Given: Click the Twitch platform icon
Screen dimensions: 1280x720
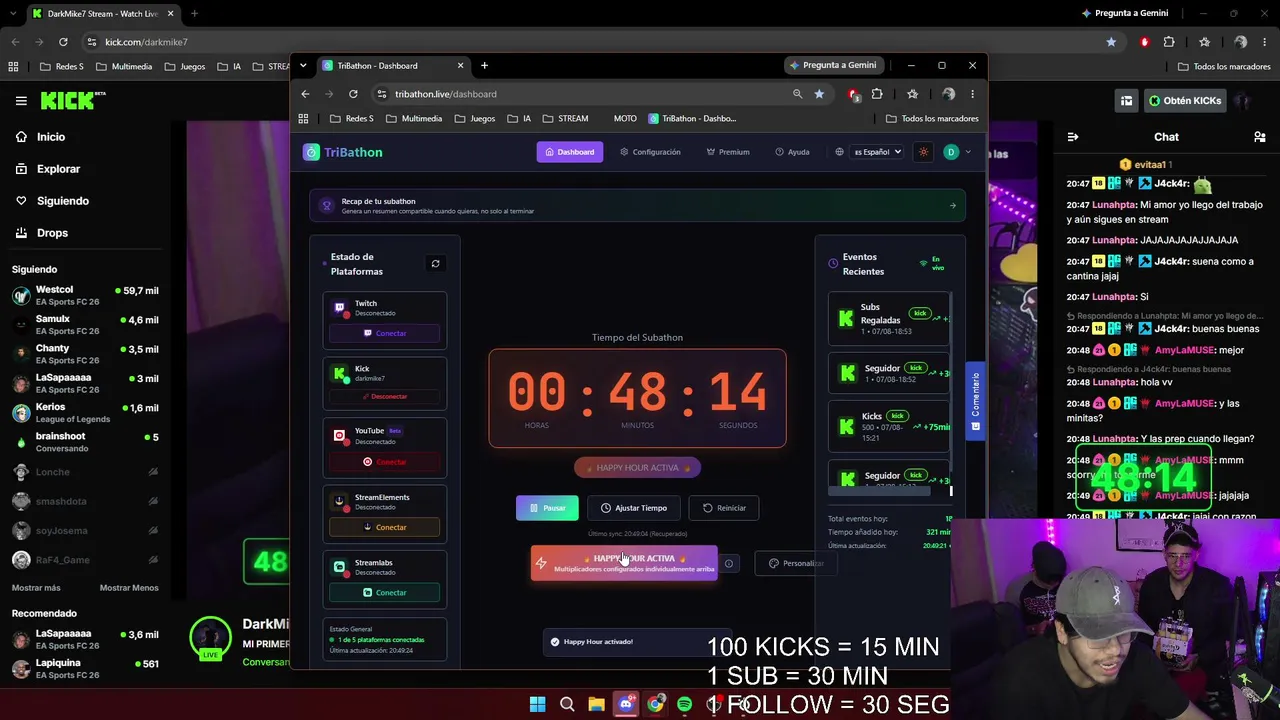Looking at the screenshot, I should click(x=339, y=308).
